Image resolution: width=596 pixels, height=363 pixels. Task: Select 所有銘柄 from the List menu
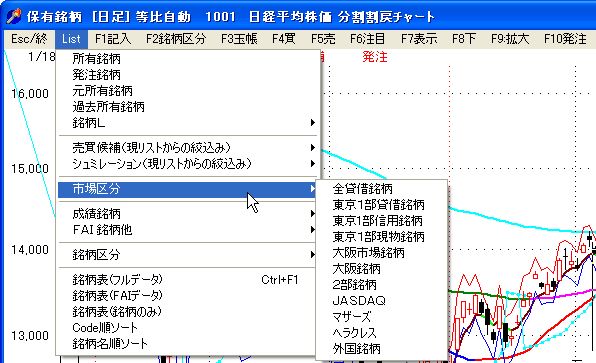click(187, 59)
